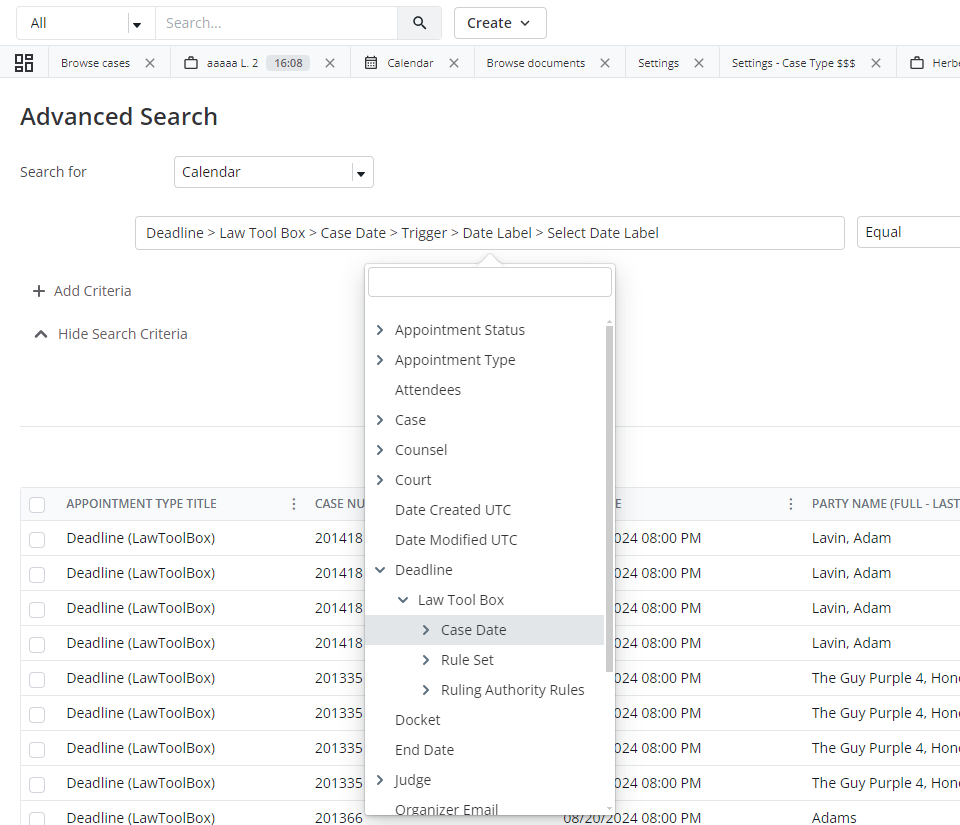This screenshot has height=825, width=960.
Task: Check the second The Guy Purple 4 row checkbox
Action: pos(37,714)
